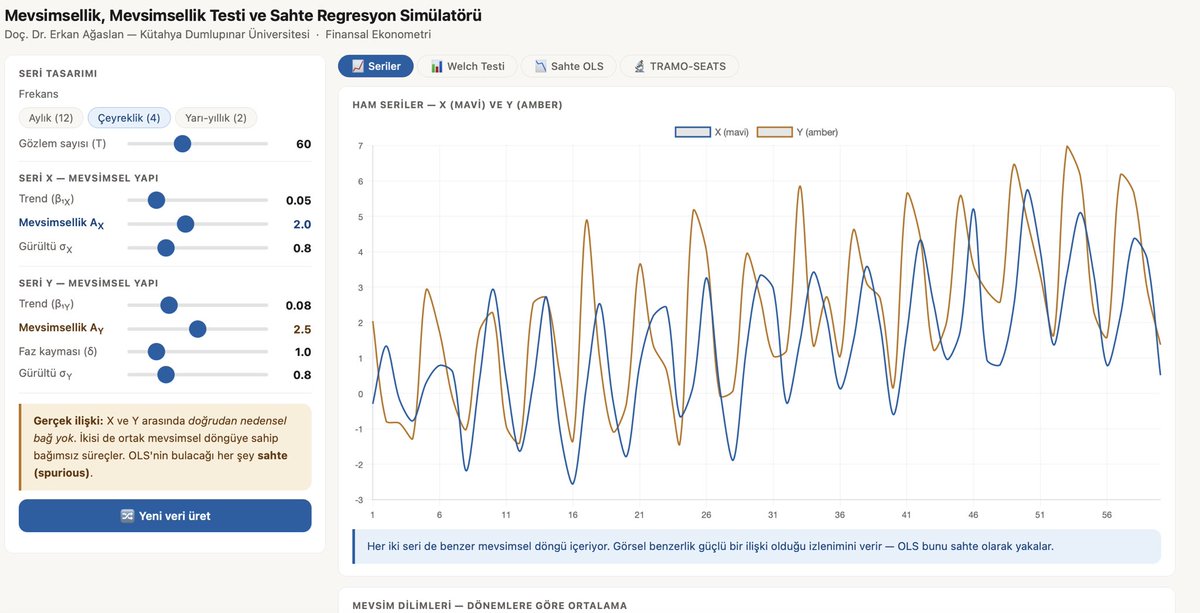The height and width of the screenshot is (613, 1200).
Task: Click the Gözlem sayısı (T) slider handle
Action: [x=182, y=144]
